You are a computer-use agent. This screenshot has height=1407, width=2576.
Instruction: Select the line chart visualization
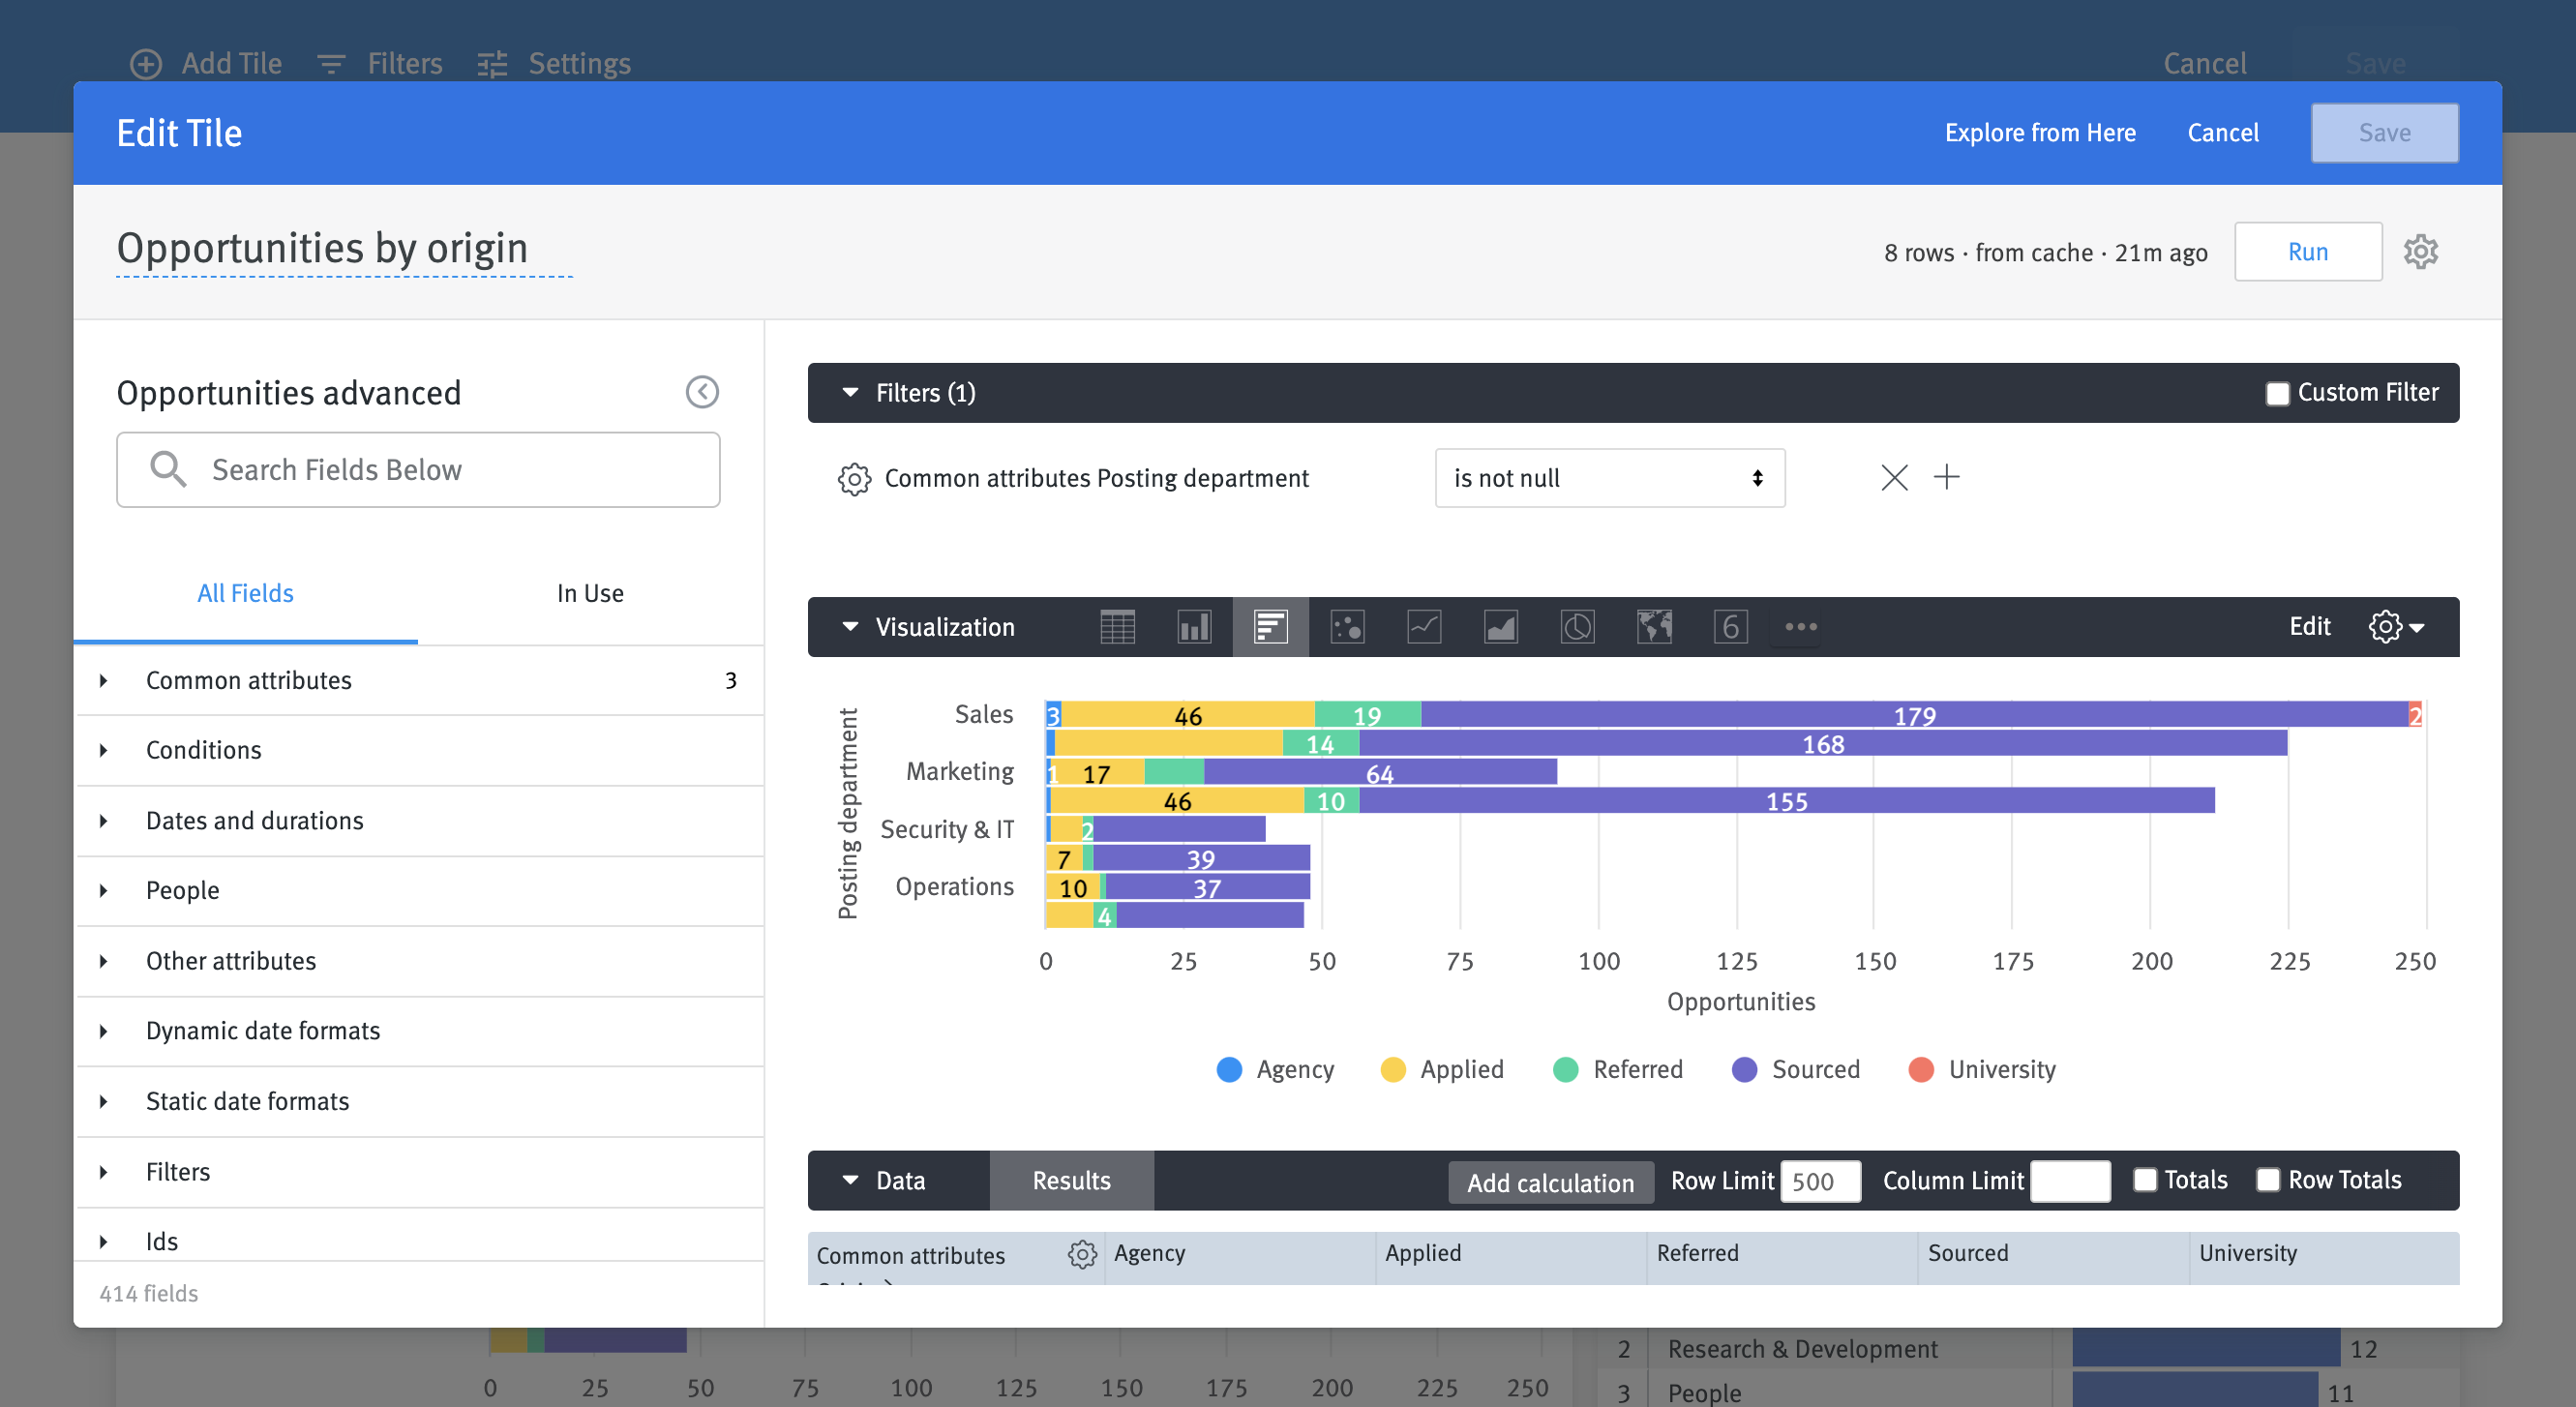pos(1424,627)
